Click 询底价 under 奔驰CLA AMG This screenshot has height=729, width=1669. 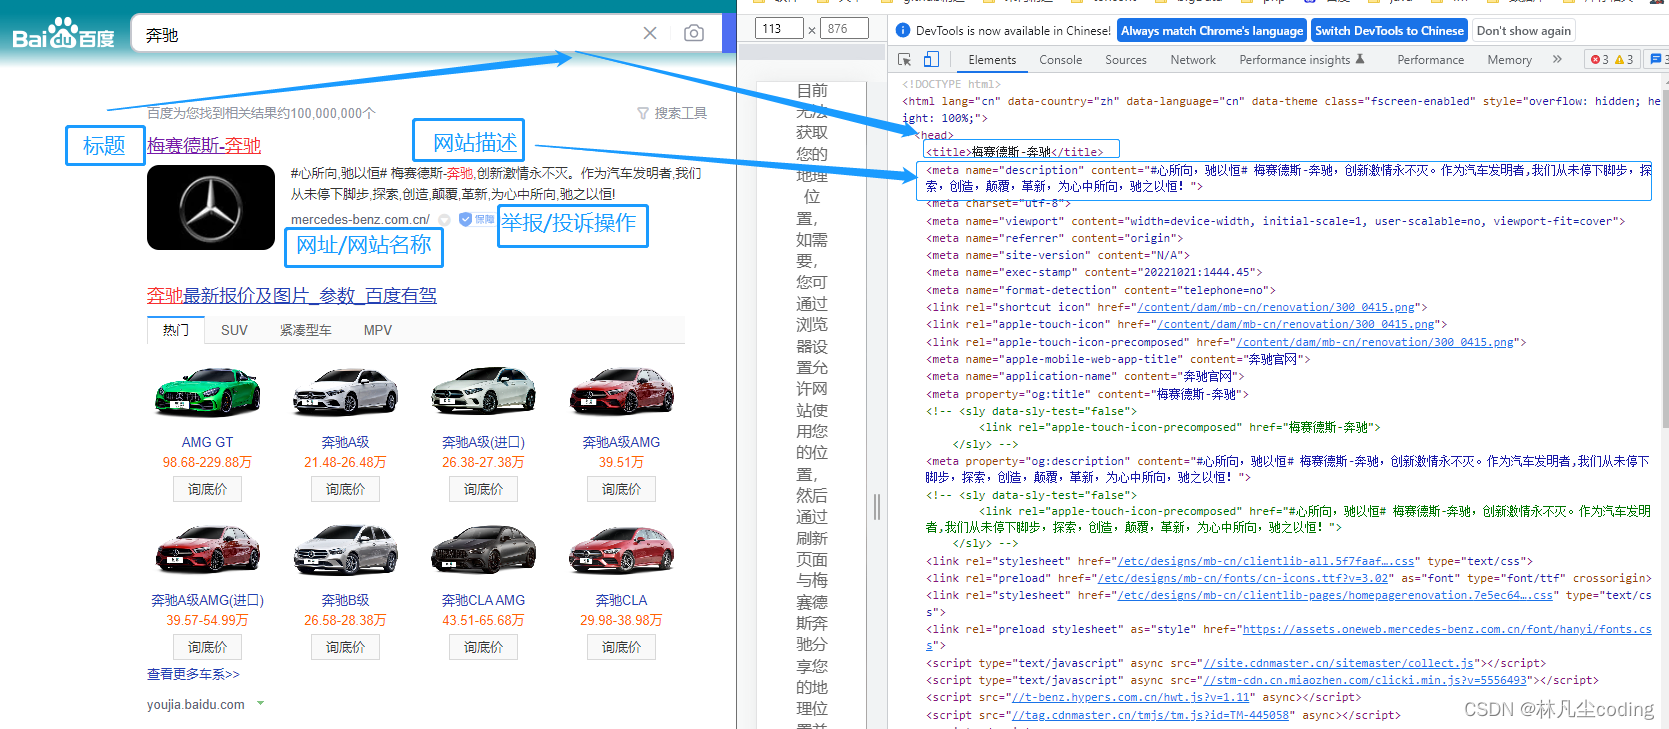point(483,647)
